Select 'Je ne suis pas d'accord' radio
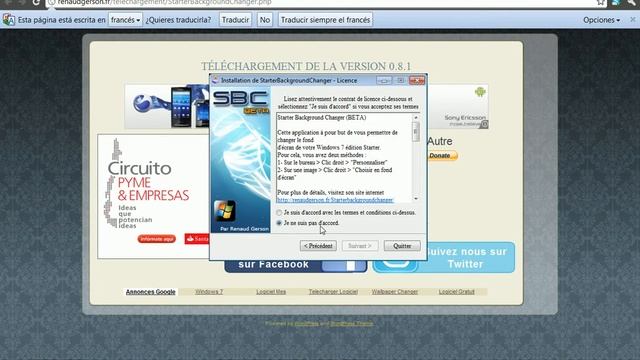 tap(279, 223)
